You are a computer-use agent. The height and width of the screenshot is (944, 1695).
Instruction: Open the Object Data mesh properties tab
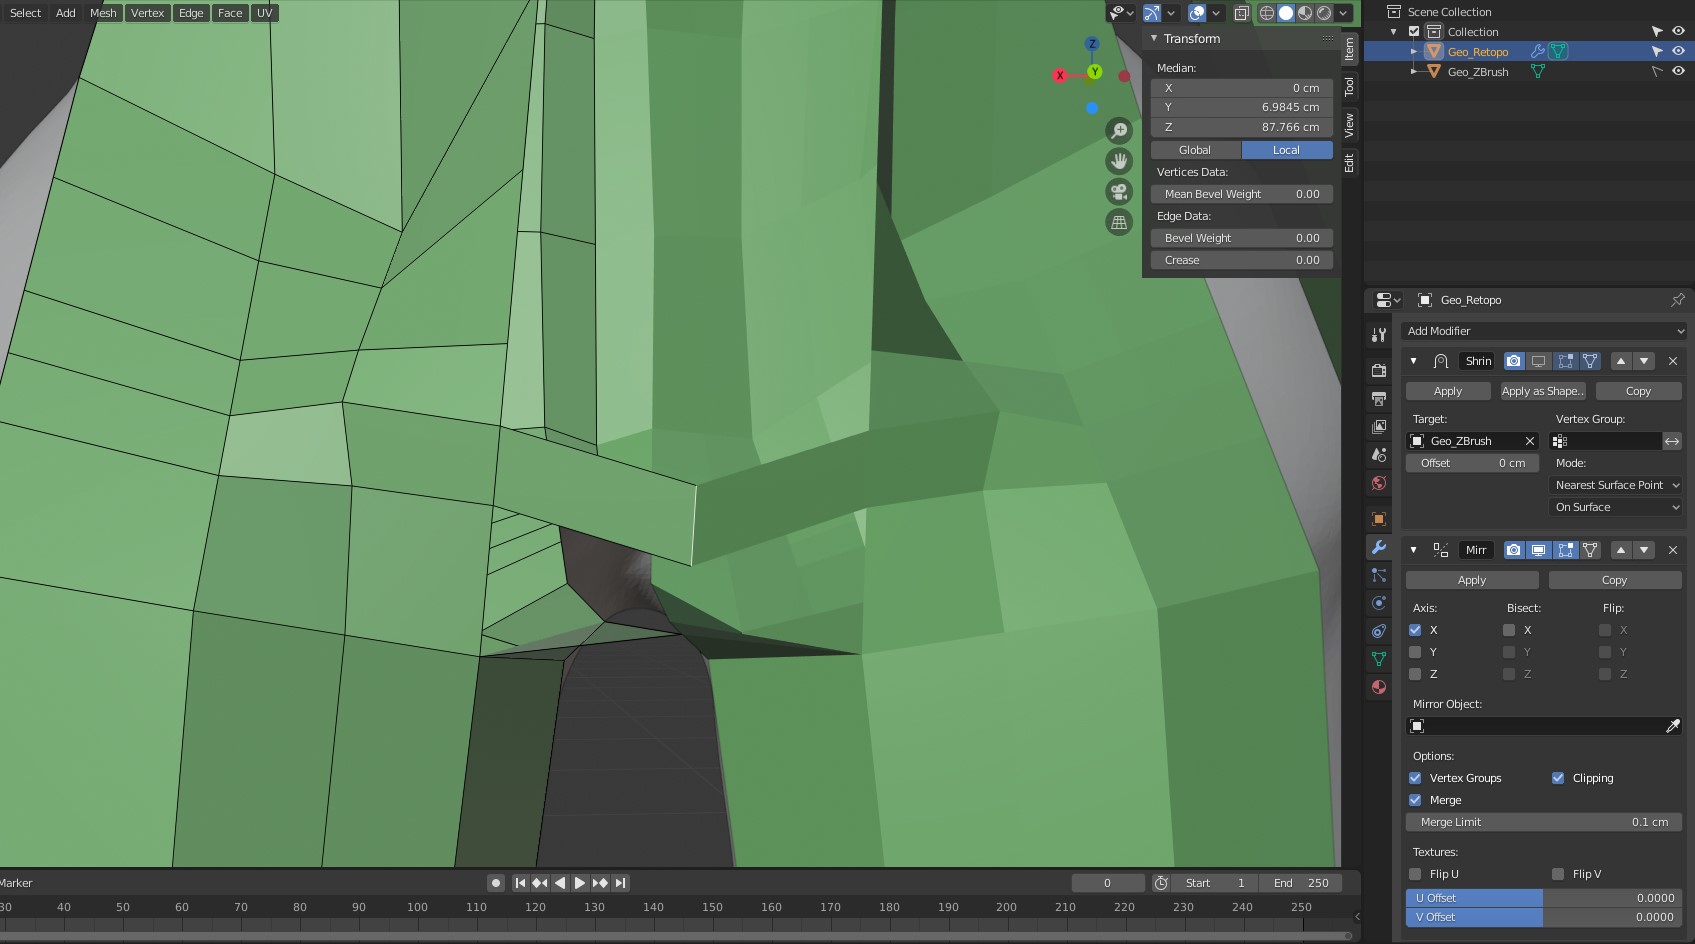click(x=1379, y=659)
